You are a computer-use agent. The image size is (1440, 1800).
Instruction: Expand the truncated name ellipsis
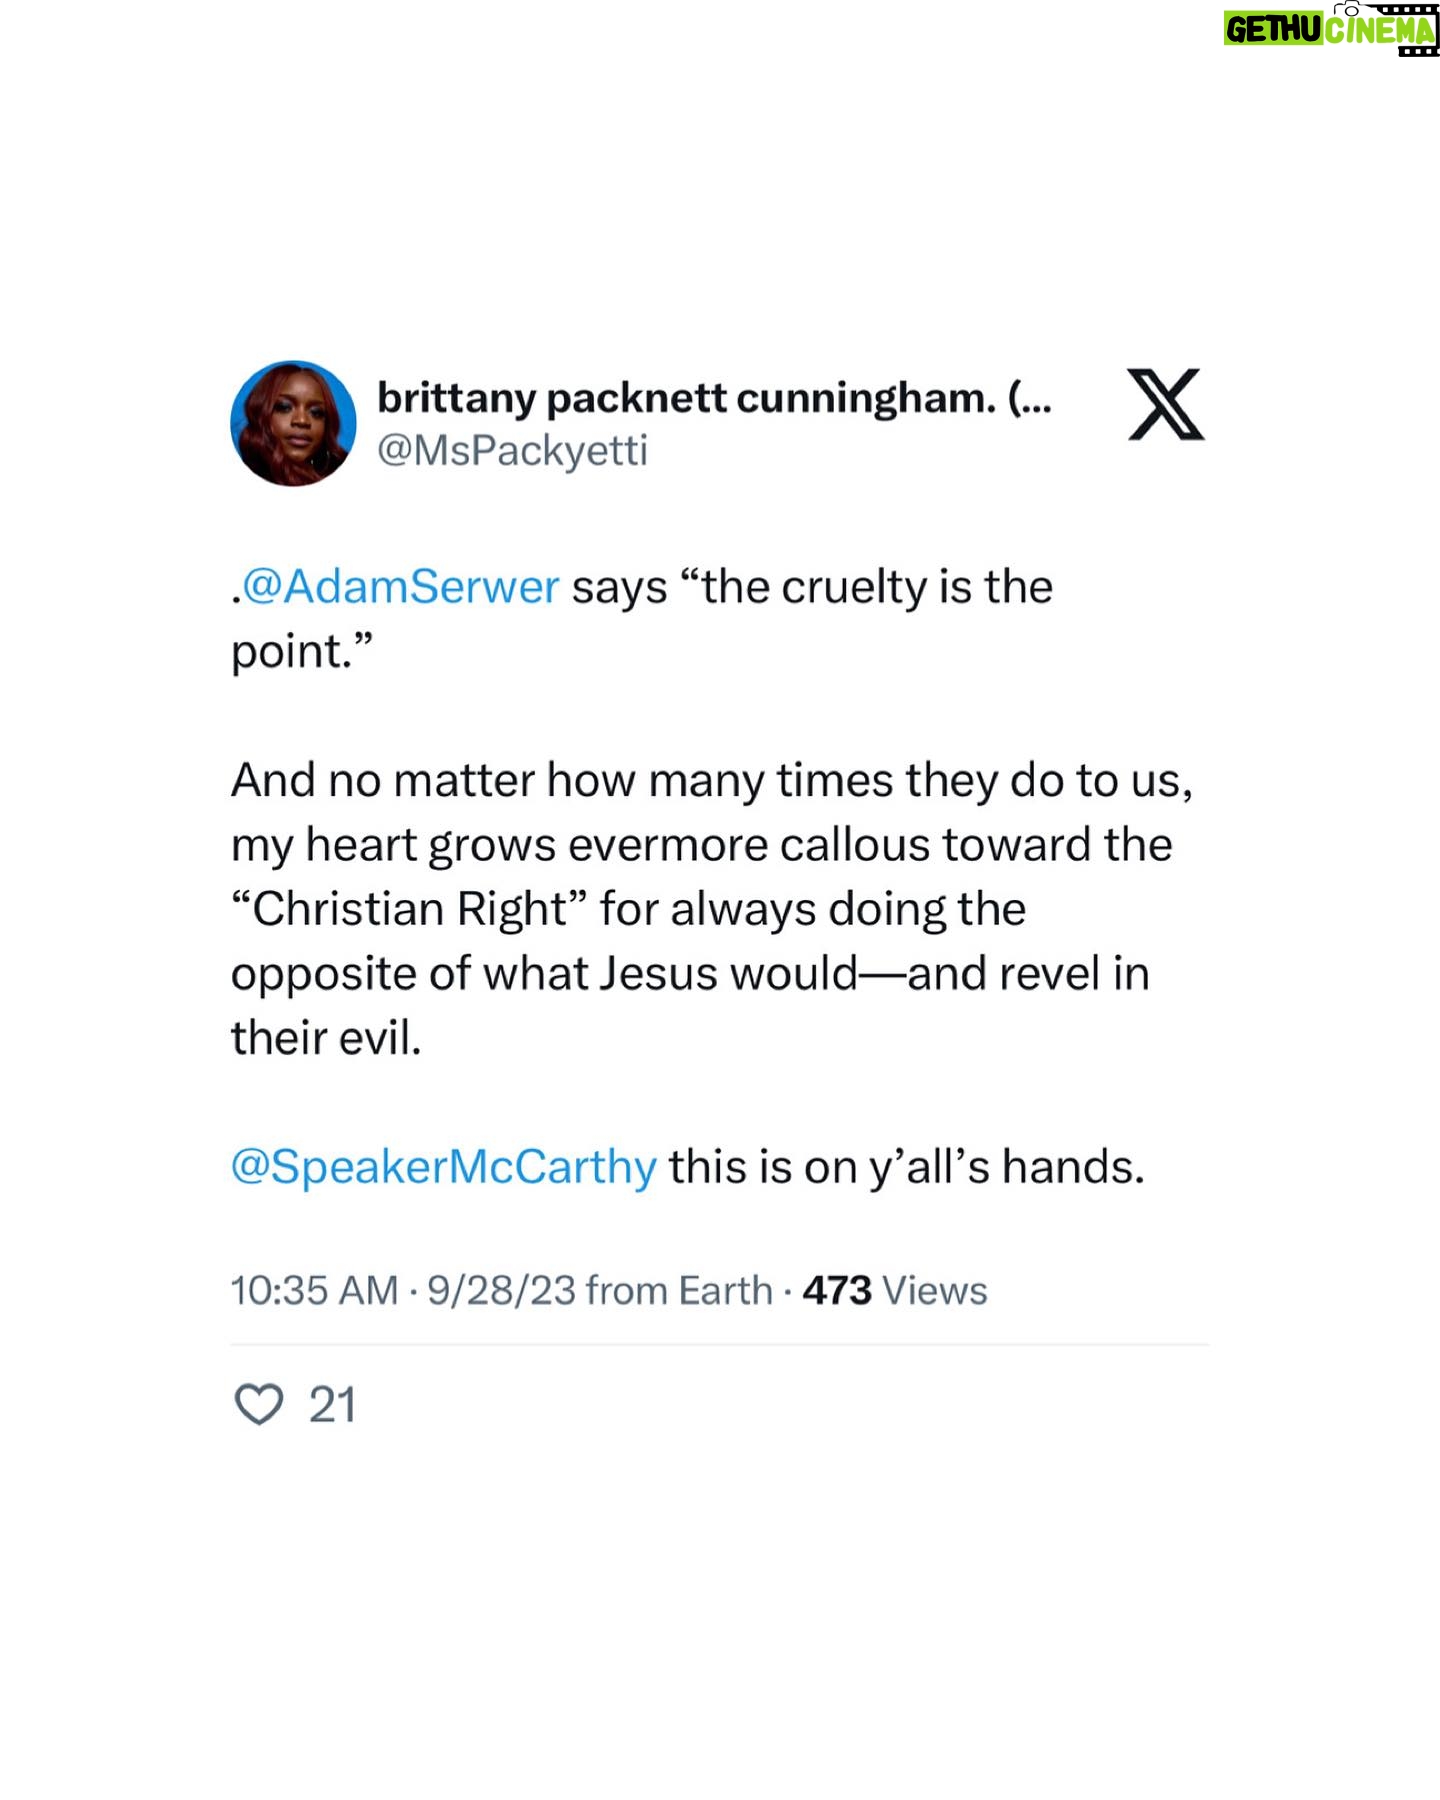pos(1030,398)
